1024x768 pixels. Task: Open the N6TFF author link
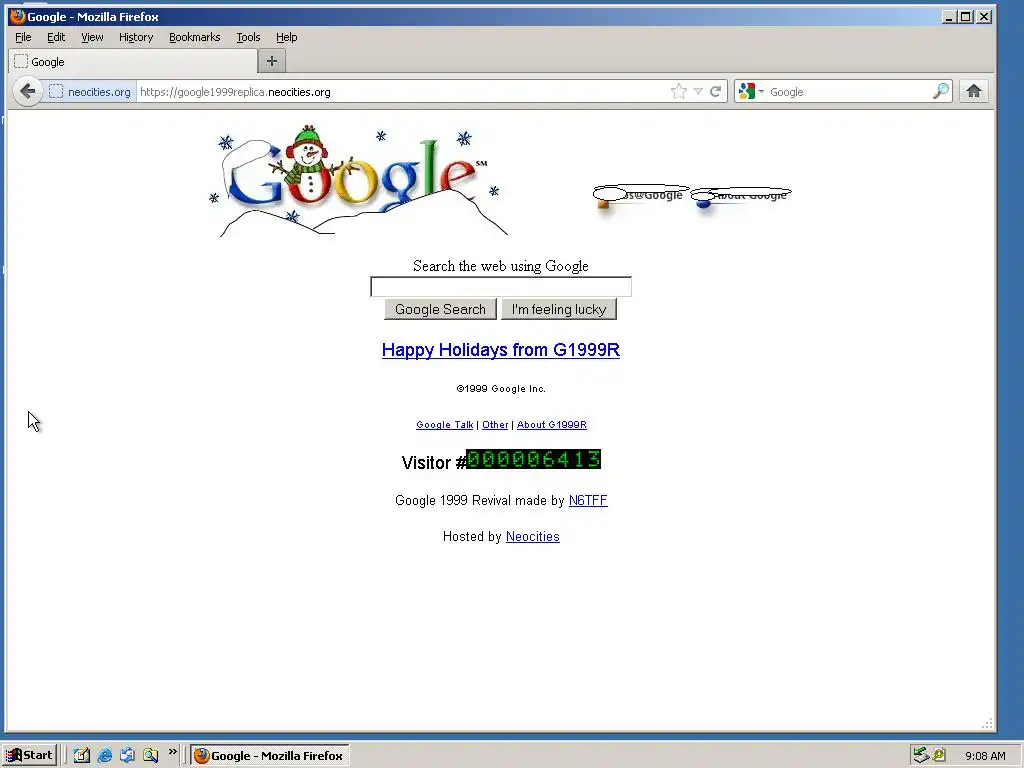[588, 500]
